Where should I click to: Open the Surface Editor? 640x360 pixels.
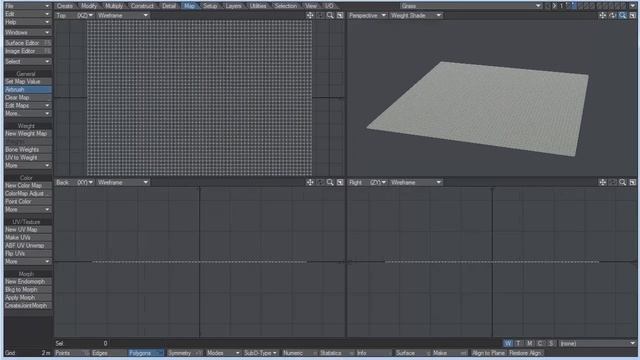click(28, 43)
